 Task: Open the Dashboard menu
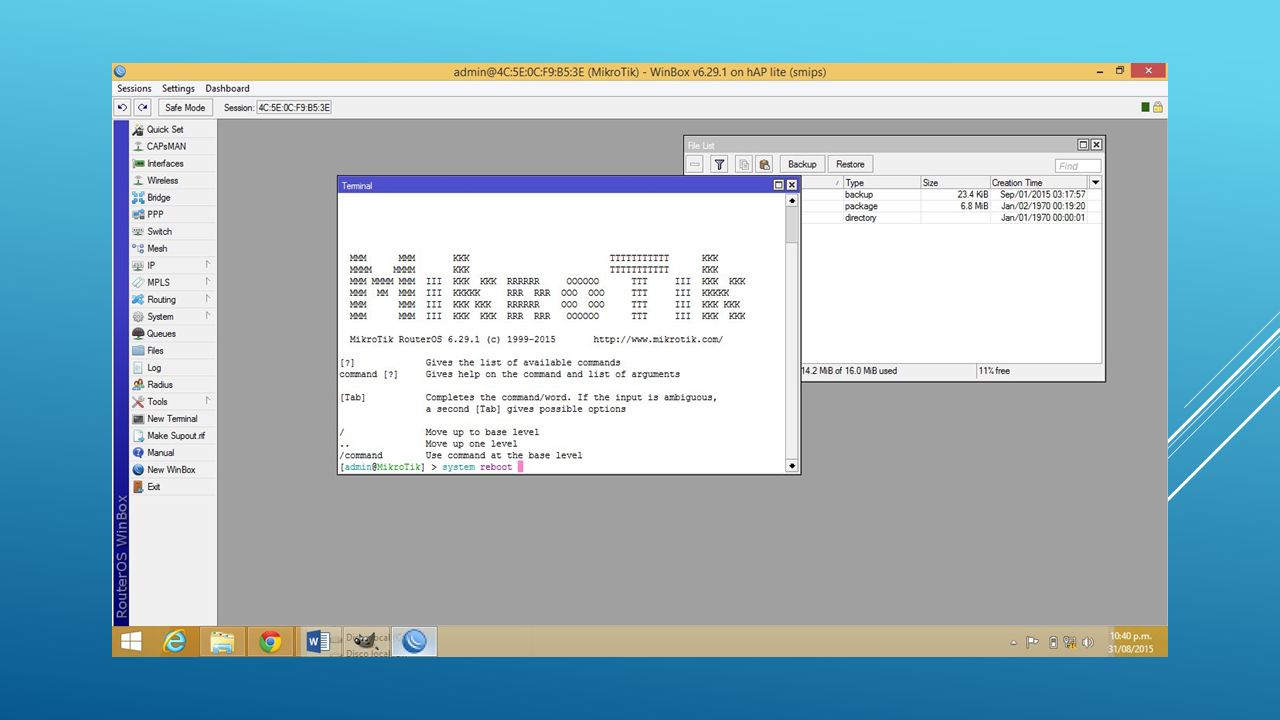pyautogui.click(x=228, y=88)
